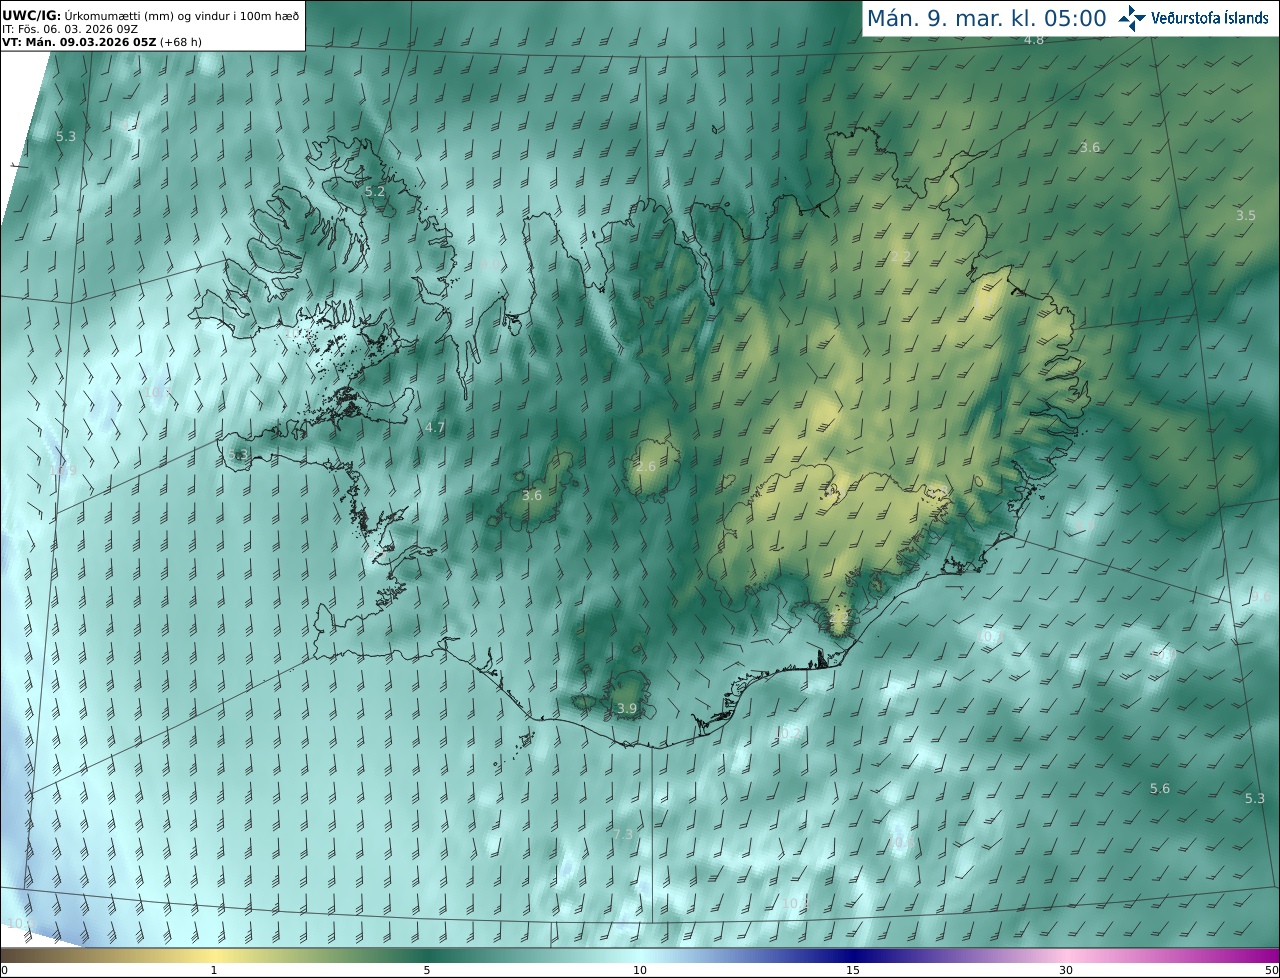
Task: Click the 5.3 value directly above the 5.2 label
Action: pyautogui.click(x=66, y=137)
